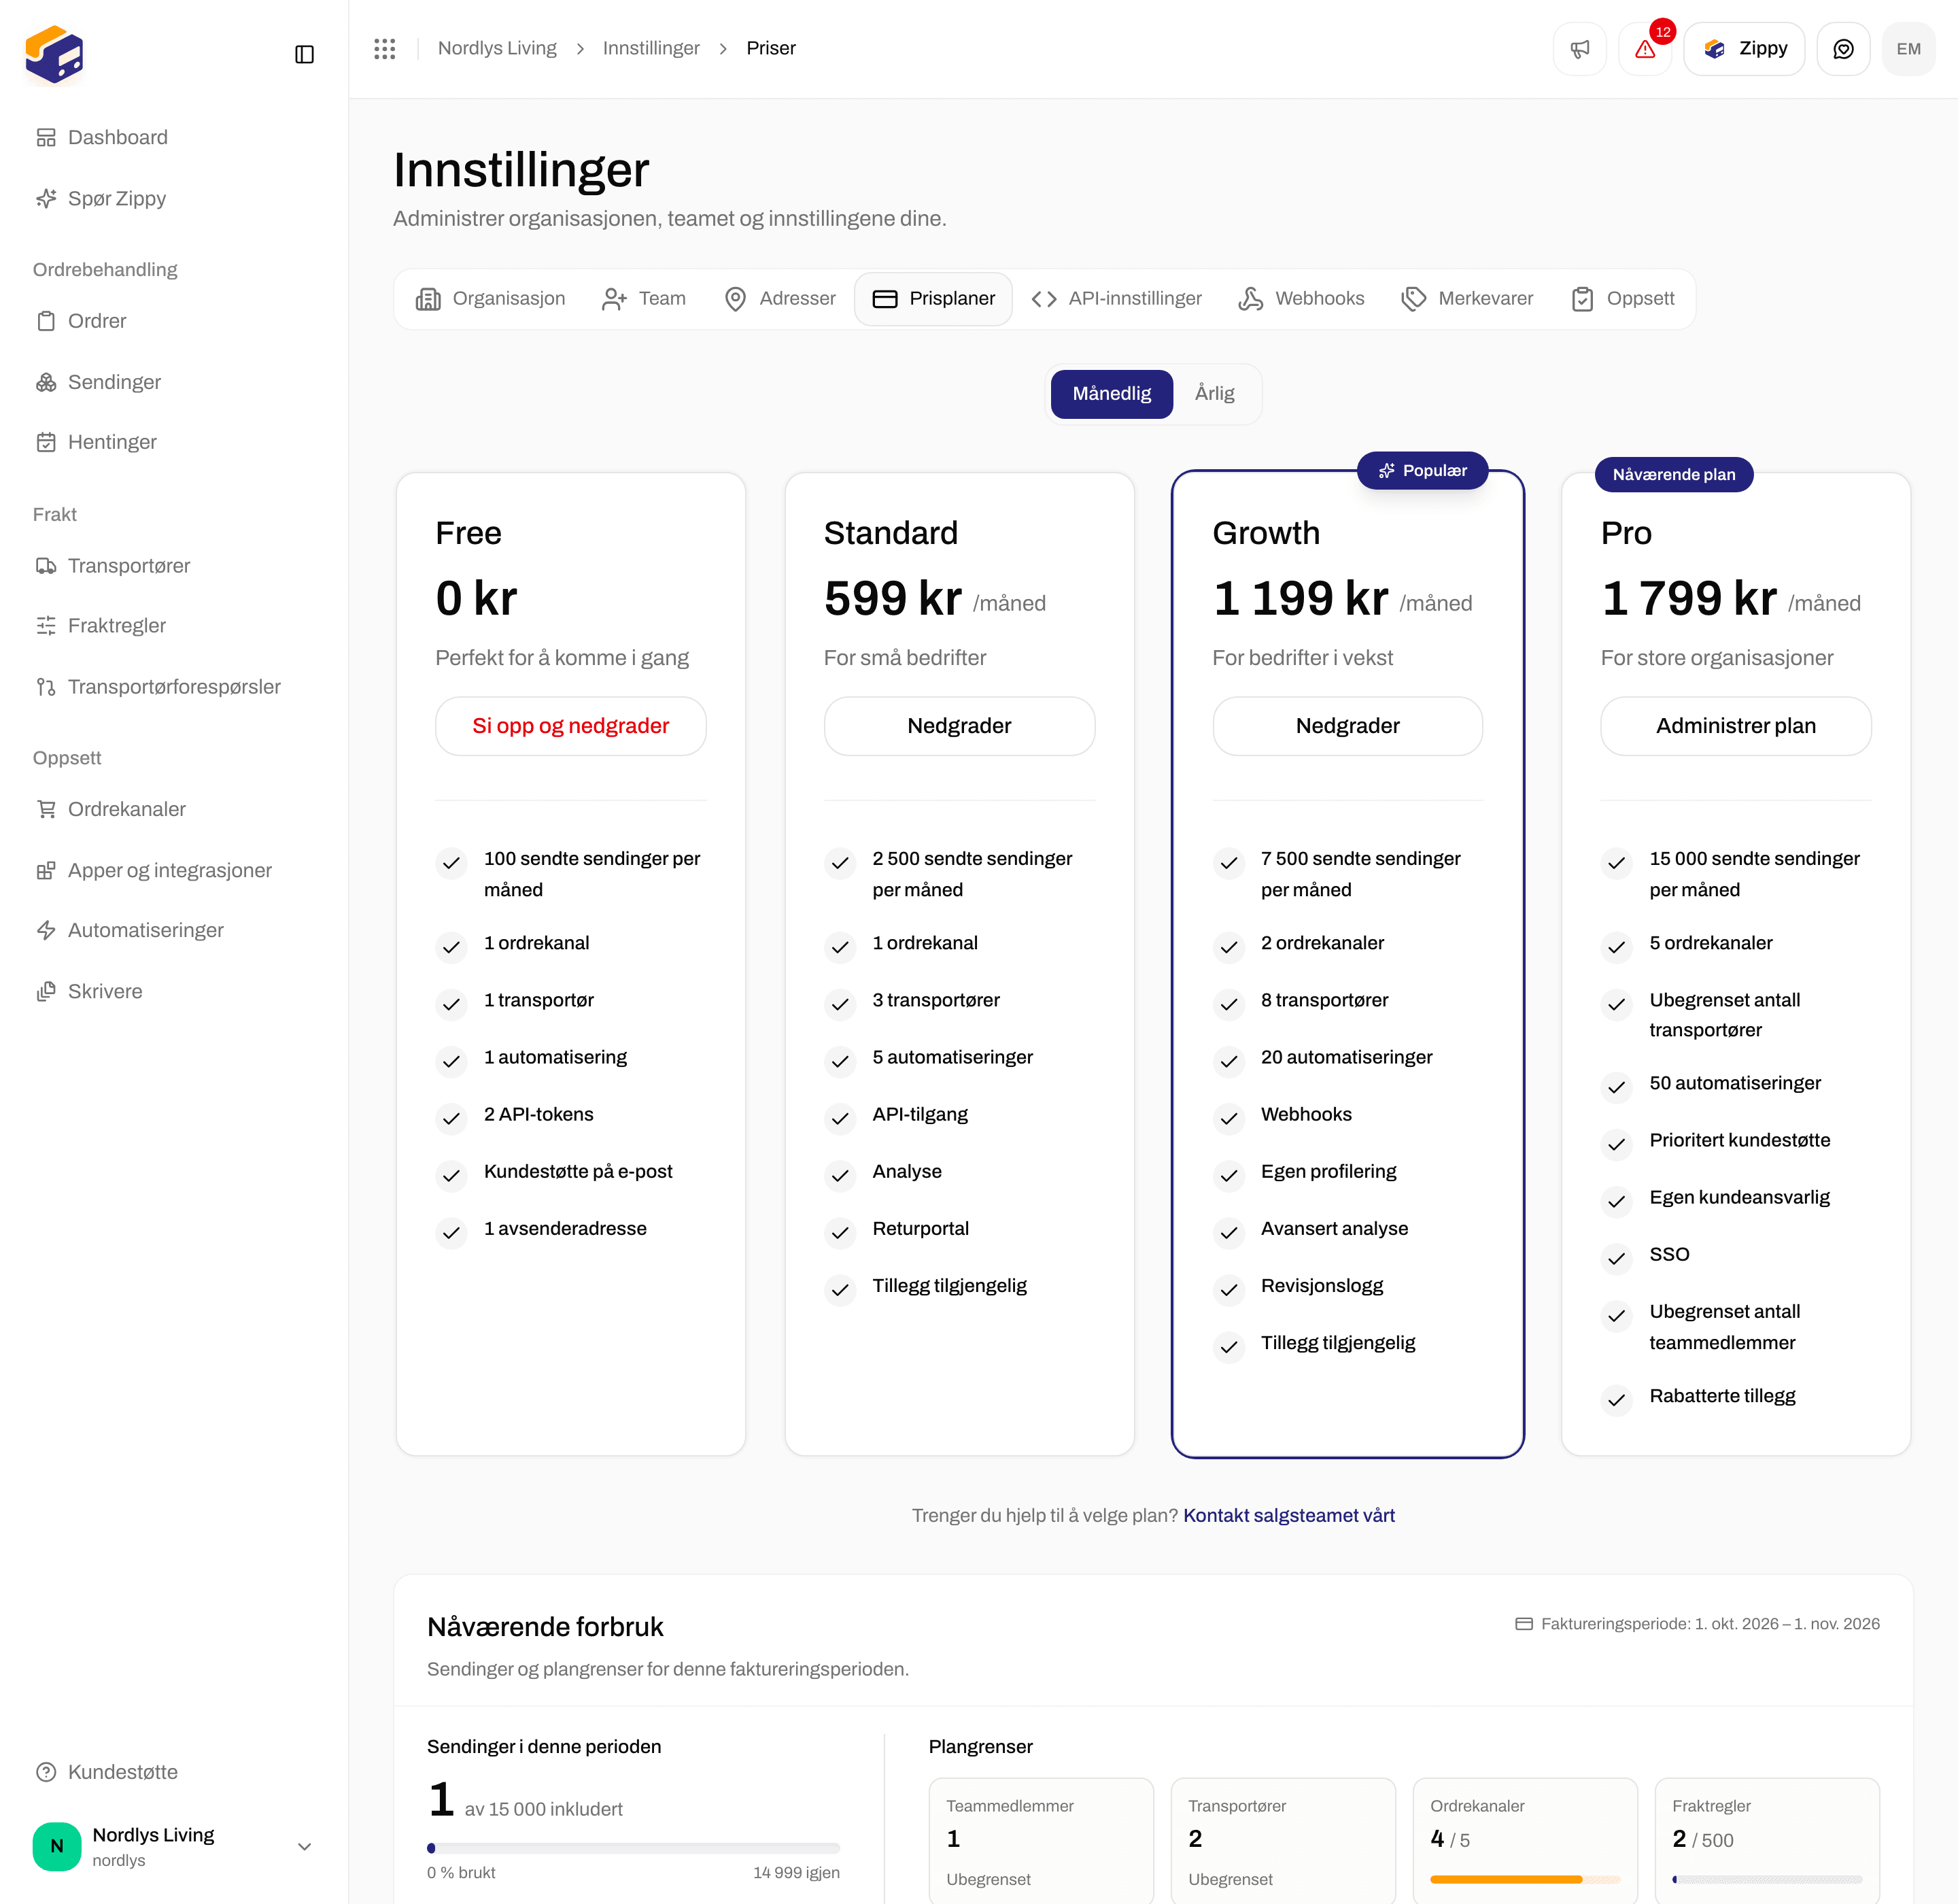1958x1904 pixels.
Task: Open the Oppsett tab
Action: 1622,299
